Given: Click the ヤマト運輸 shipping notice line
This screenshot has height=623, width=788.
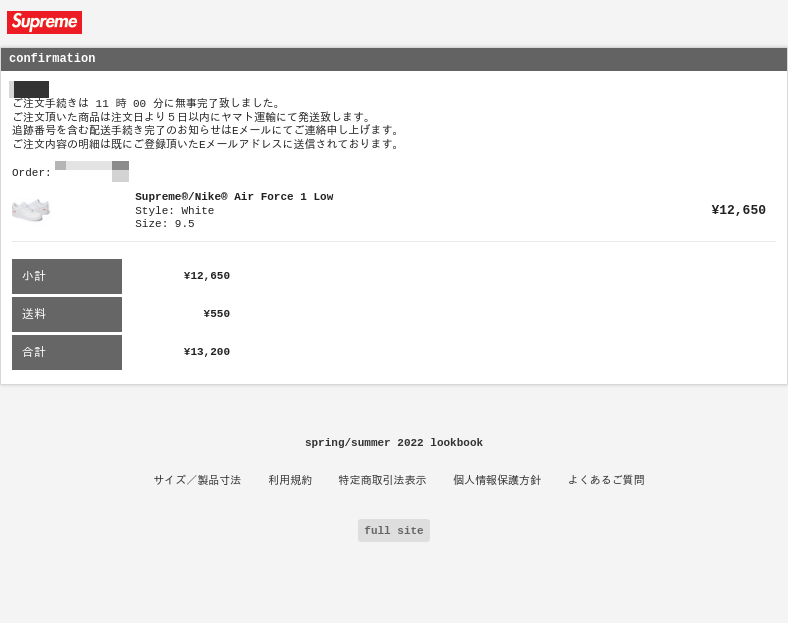Looking at the screenshot, I should (x=191, y=117).
